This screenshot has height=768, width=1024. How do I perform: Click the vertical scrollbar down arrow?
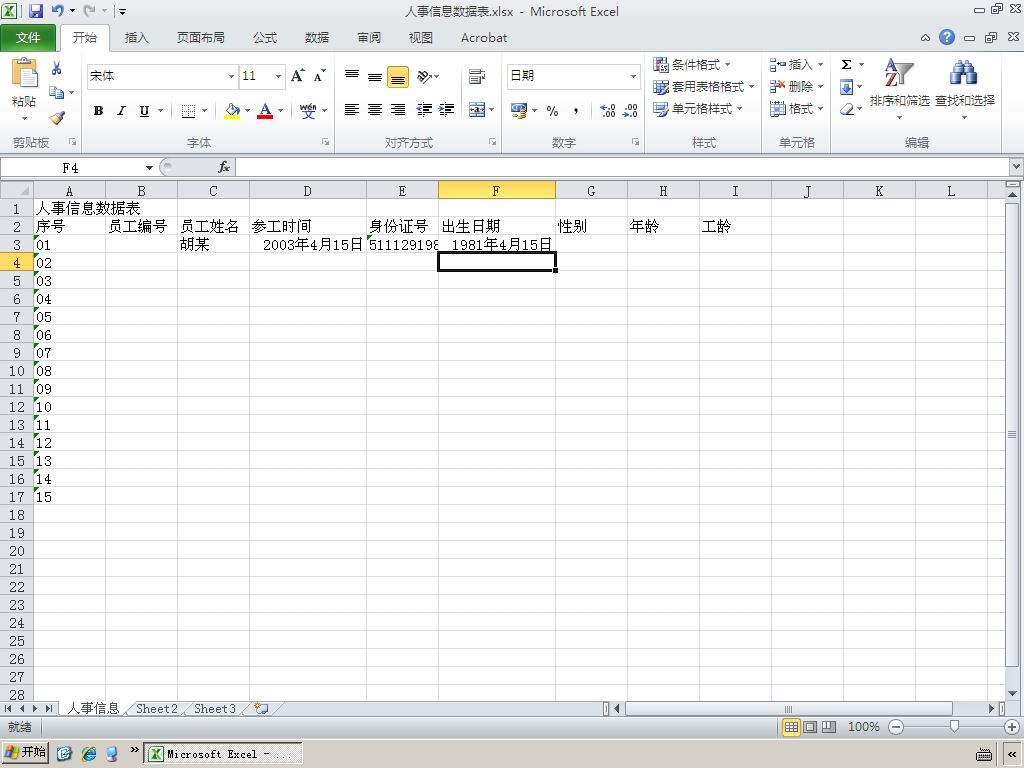point(1012,693)
